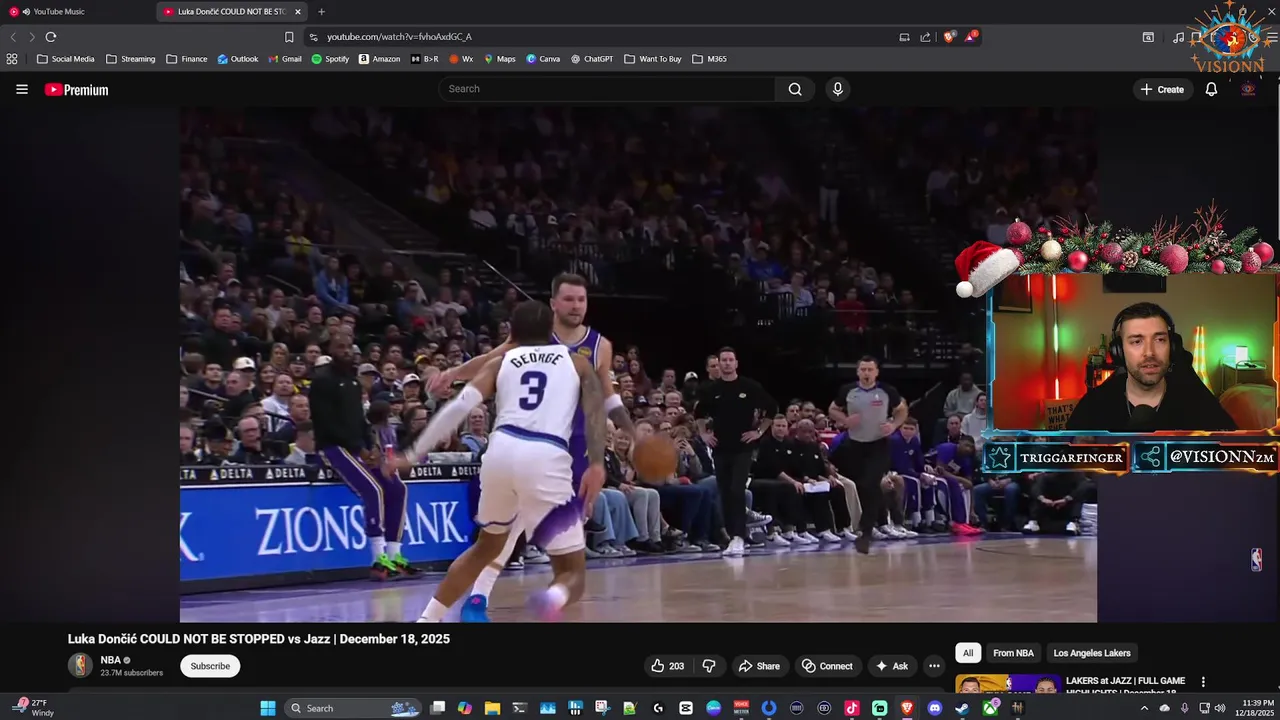Expand the Social Media bookmarks folder
This screenshot has height=720, width=1280.
coord(65,59)
